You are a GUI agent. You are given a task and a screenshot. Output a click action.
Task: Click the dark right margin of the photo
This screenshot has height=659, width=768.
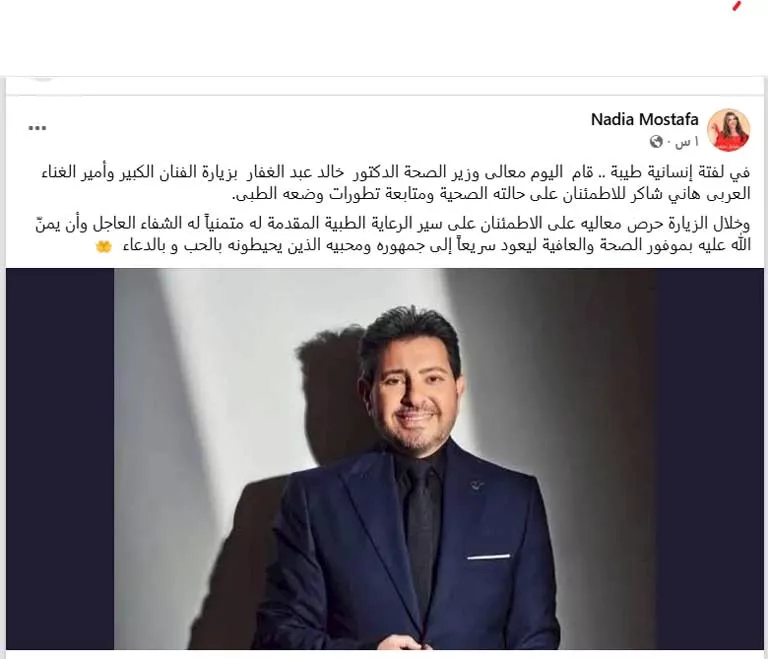[710, 459]
